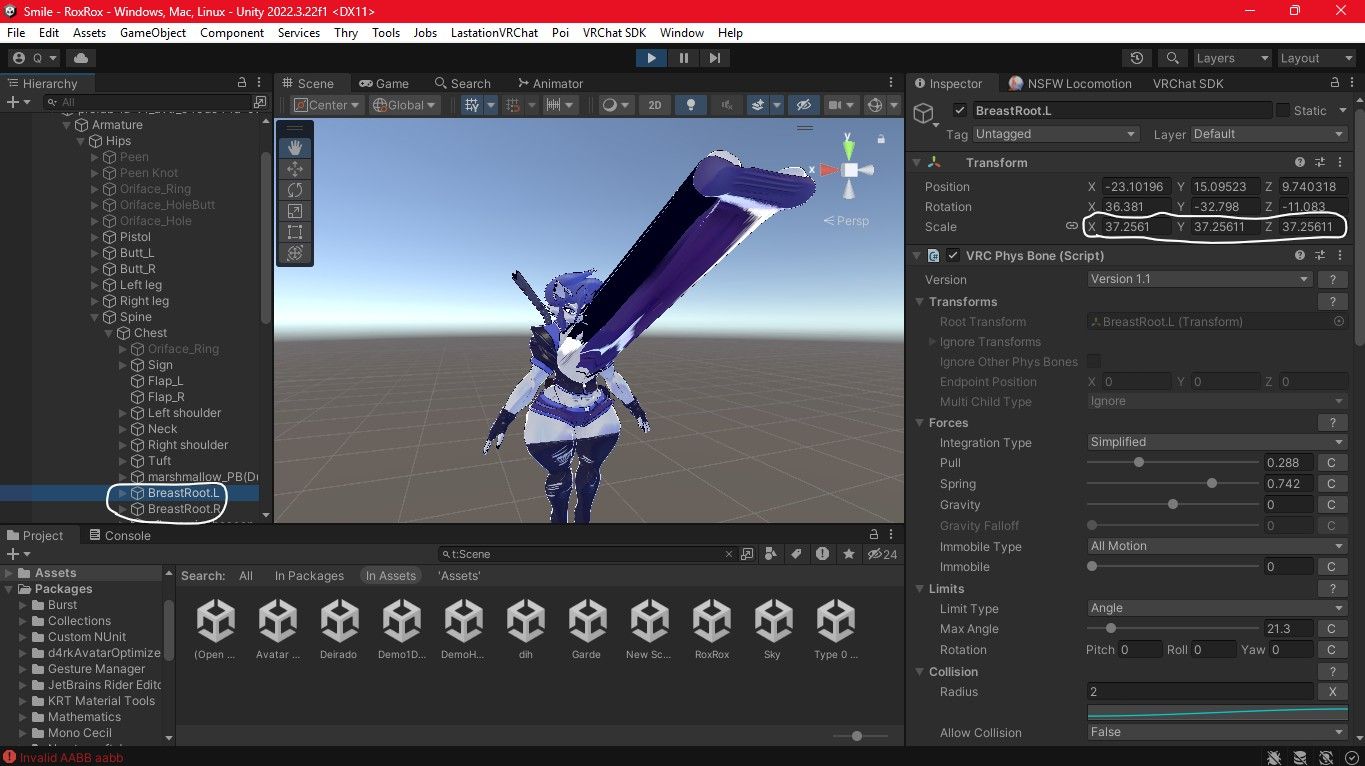Click the draw mode shading icon
1365x766 pixels.
pyautogui.click(x=608, y=105)
